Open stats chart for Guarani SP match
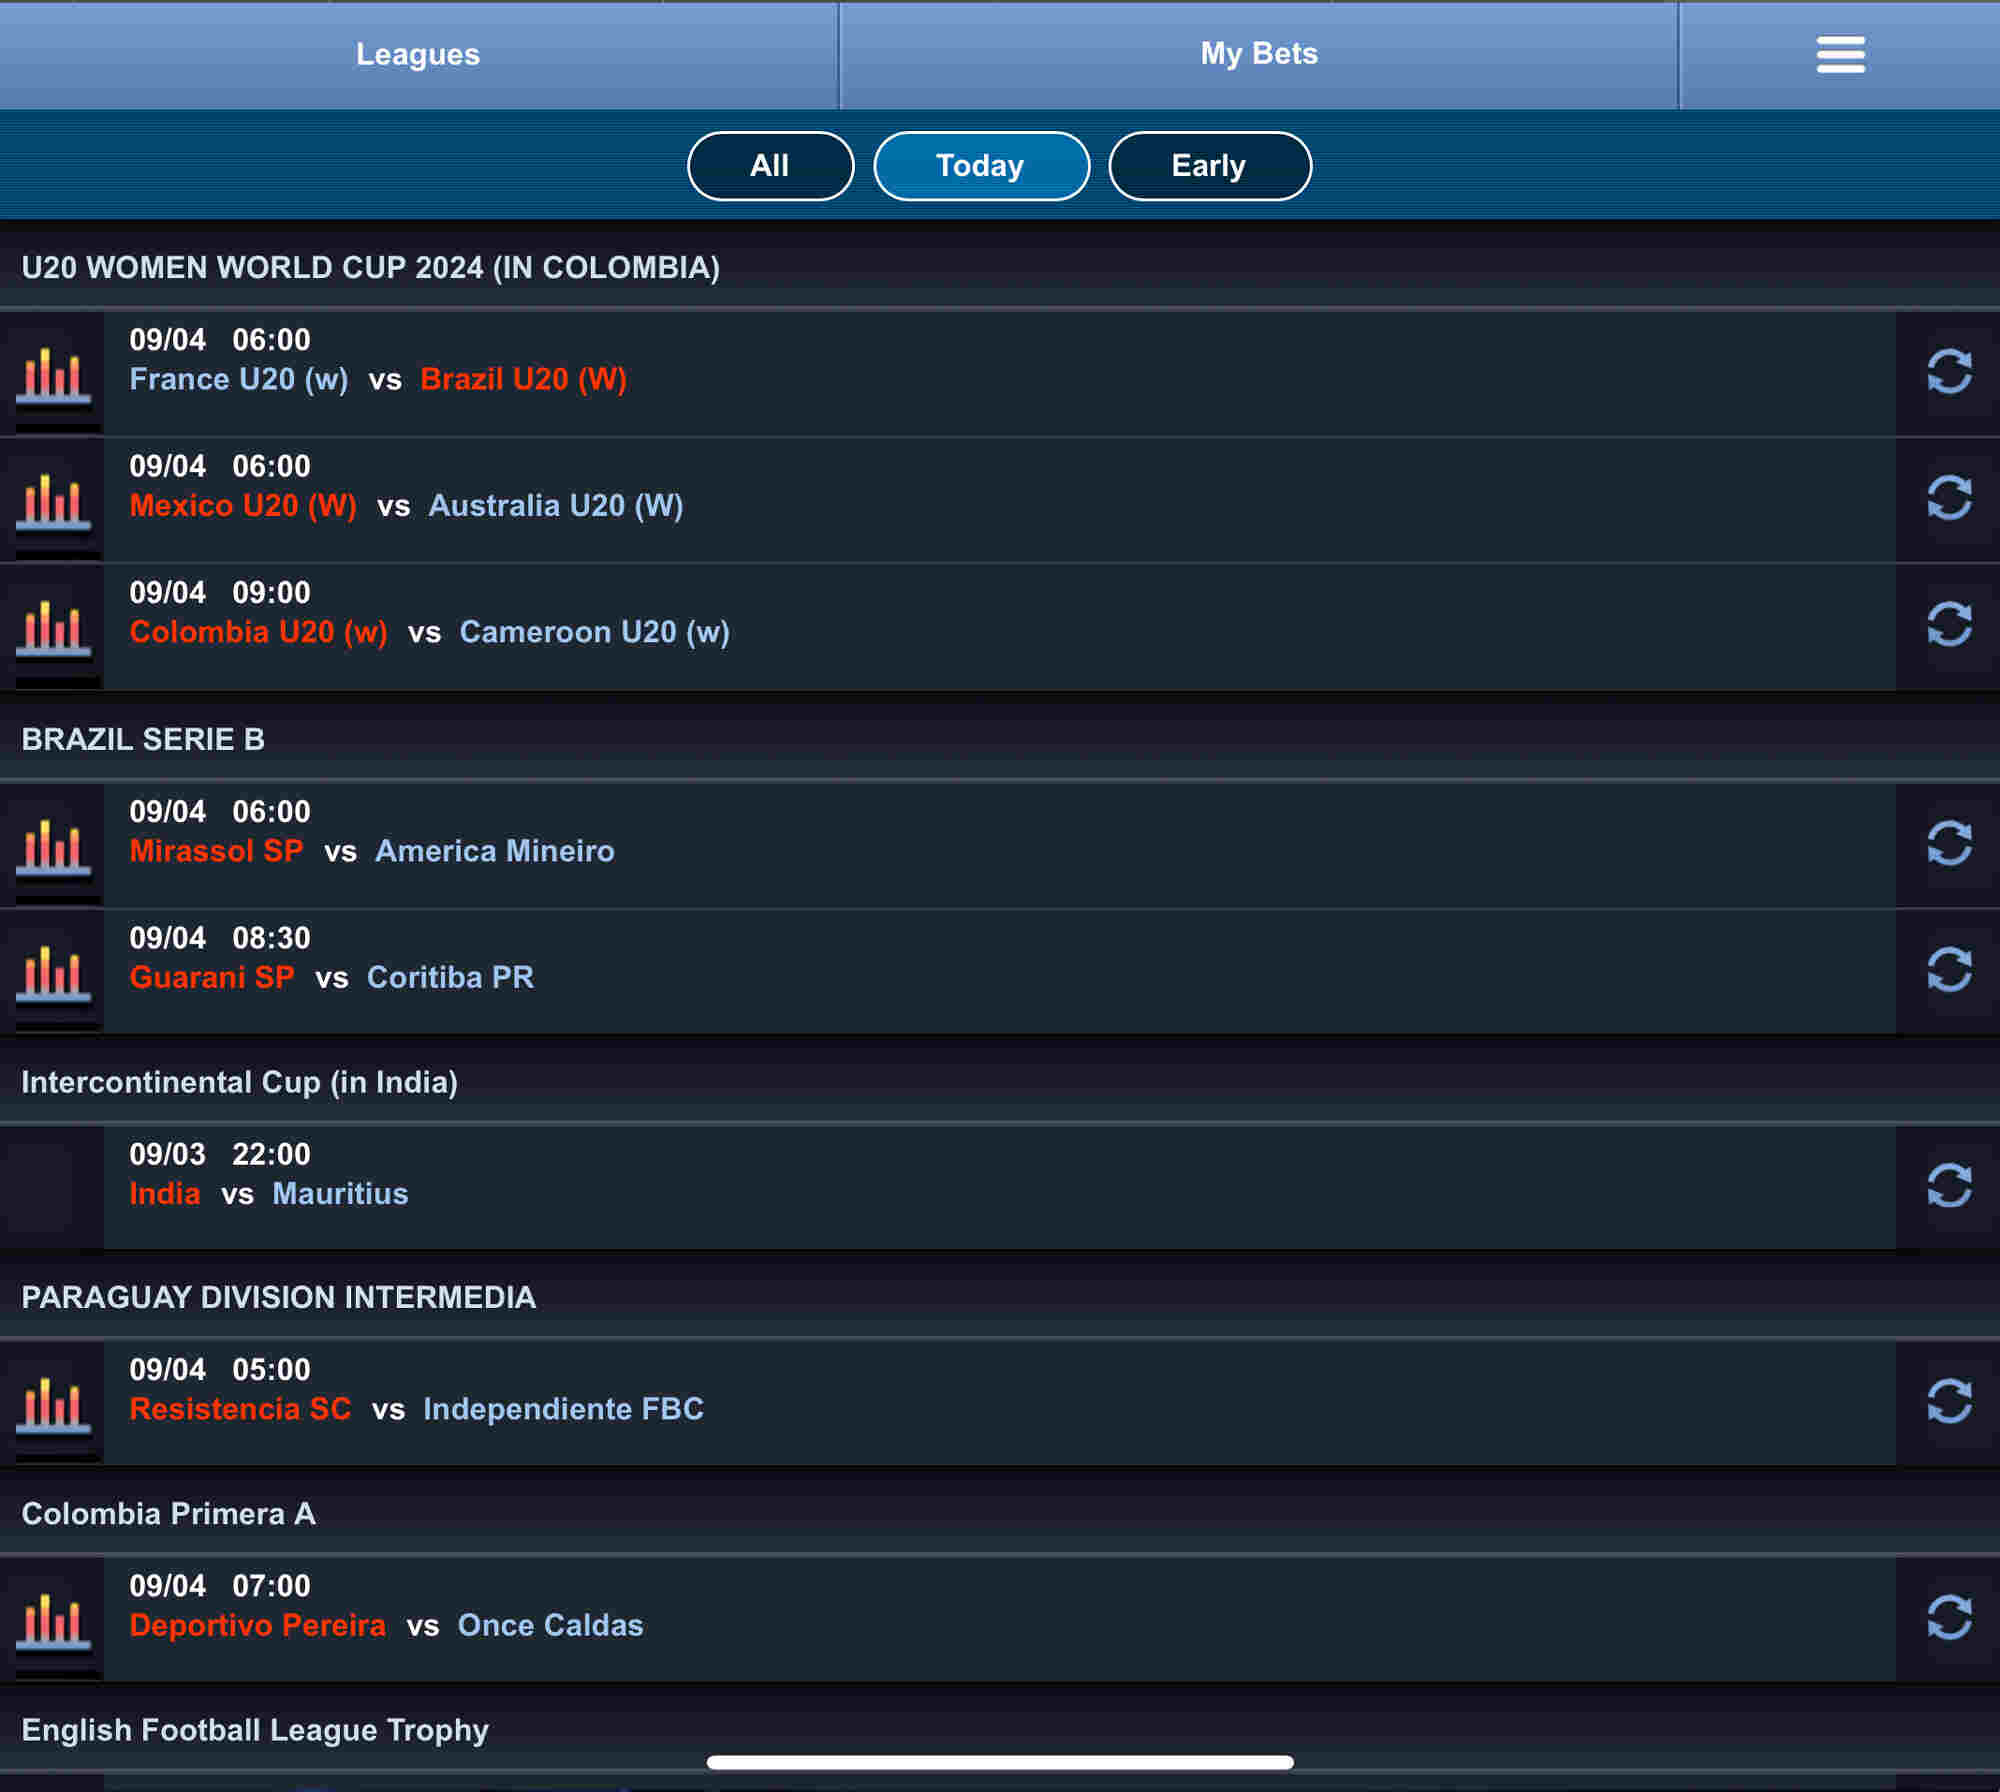This screenshot has height=1792, width=2000. (x=53, y=972)
